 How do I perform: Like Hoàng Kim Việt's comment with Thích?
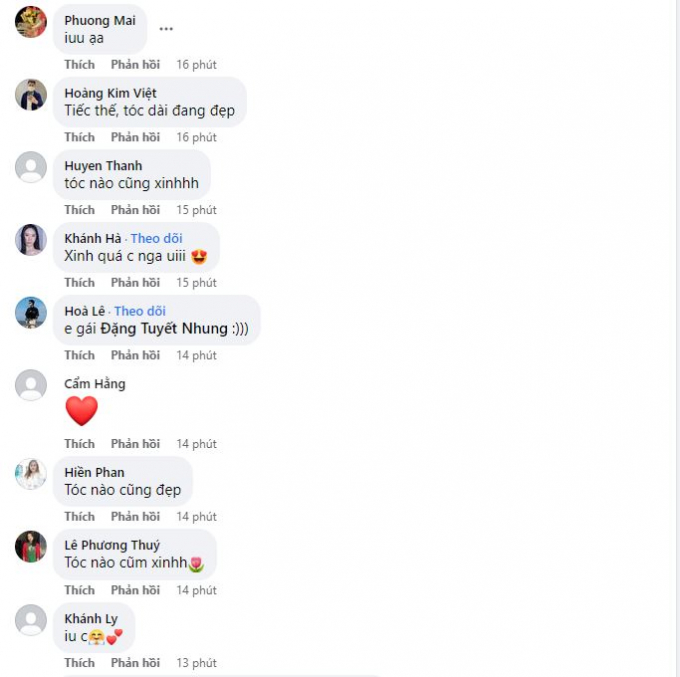pyautogui.click(x=79, y=137)
